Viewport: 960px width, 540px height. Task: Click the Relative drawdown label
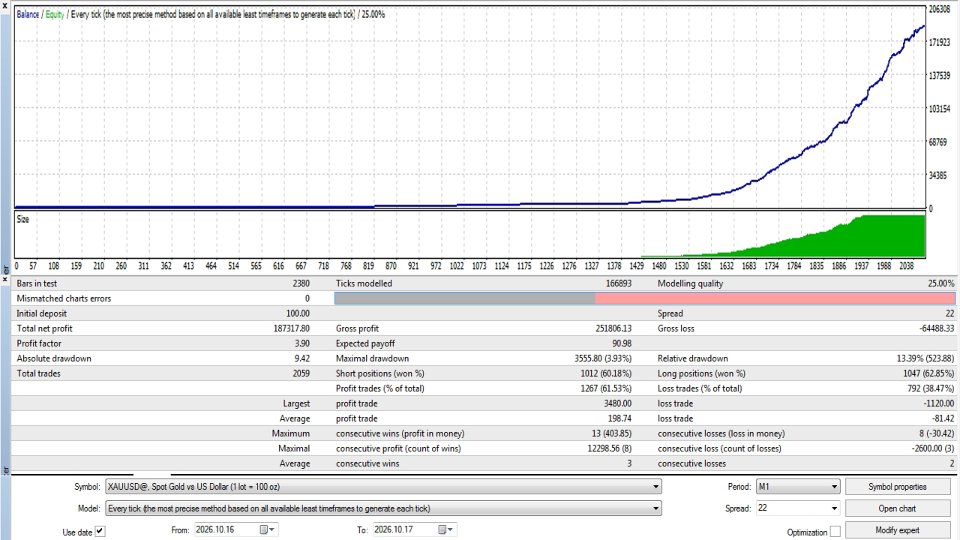(692, 359)
